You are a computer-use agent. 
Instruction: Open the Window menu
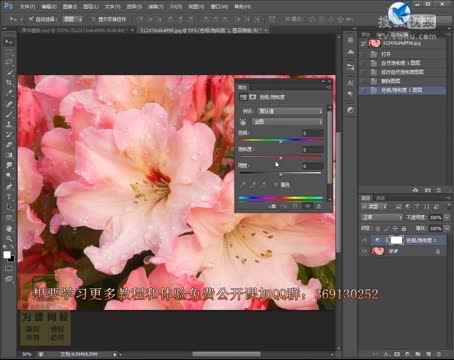click(219, 7)
